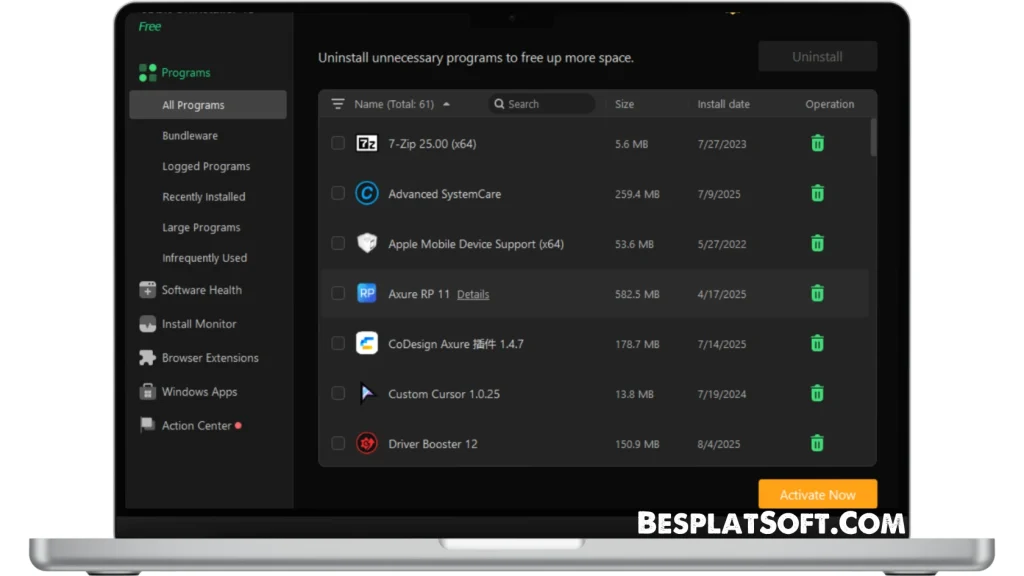This screenshot has width=1024, height=576.
Task: Check the box beside Apple Mobile Device Support
Action: click(338, 243)
